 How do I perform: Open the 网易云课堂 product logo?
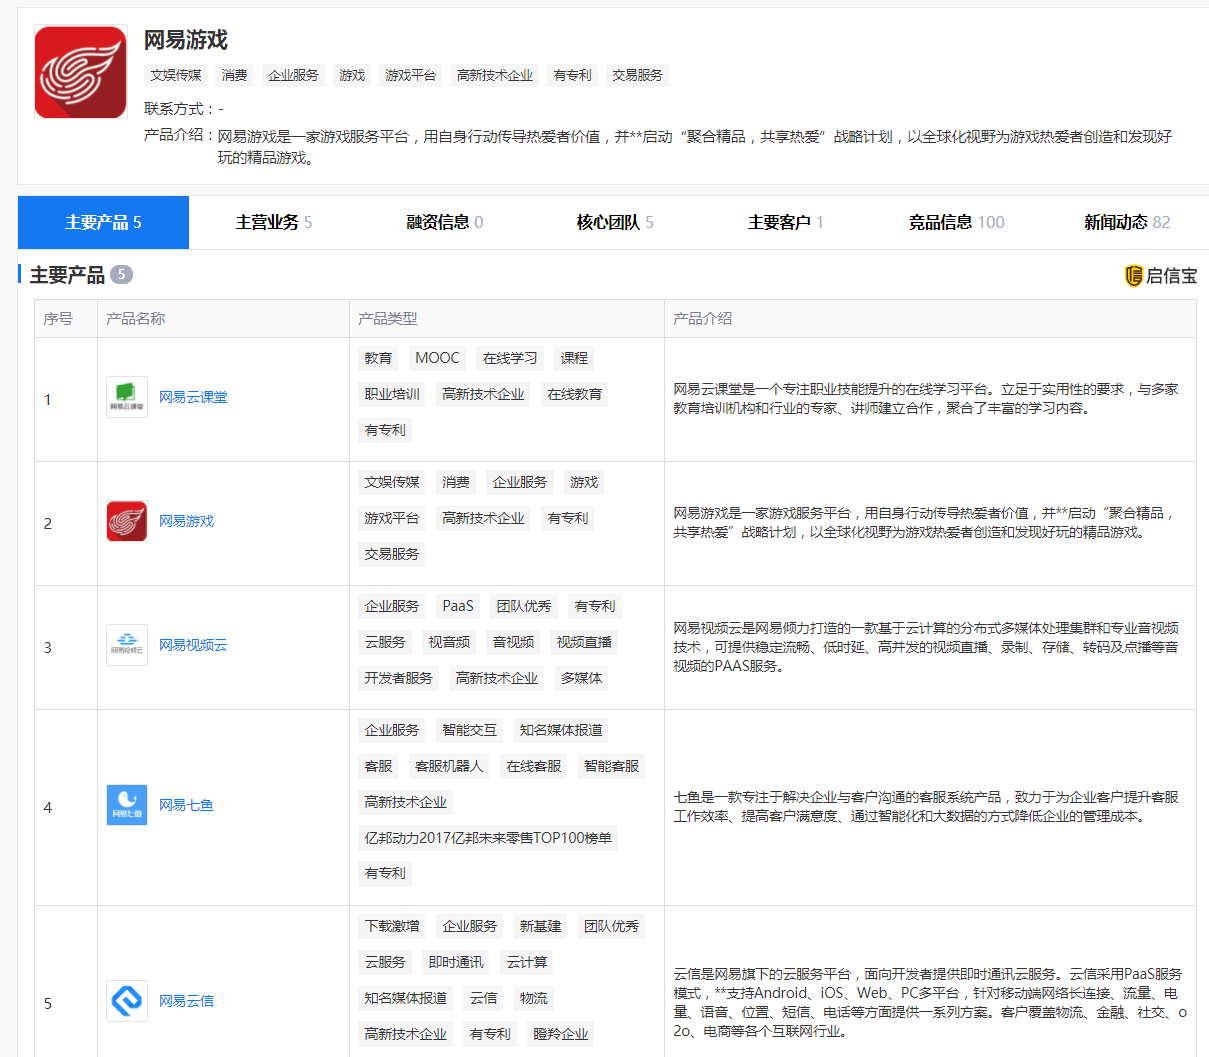point(127,397)
